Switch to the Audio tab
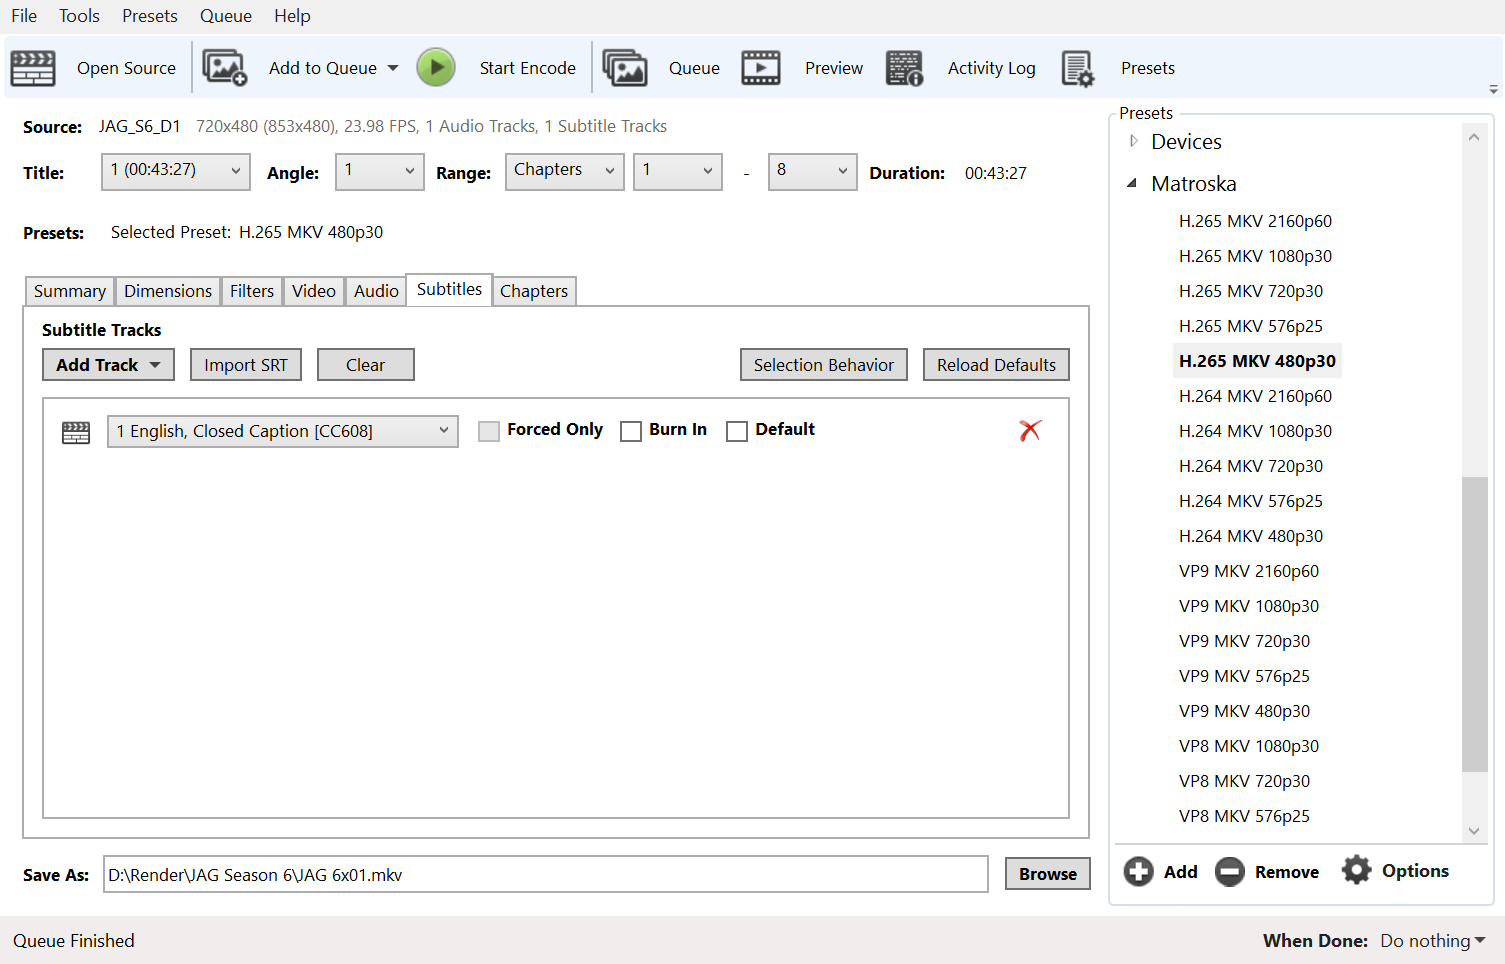This screenshot has width=1505, height=964. (376, 291)
